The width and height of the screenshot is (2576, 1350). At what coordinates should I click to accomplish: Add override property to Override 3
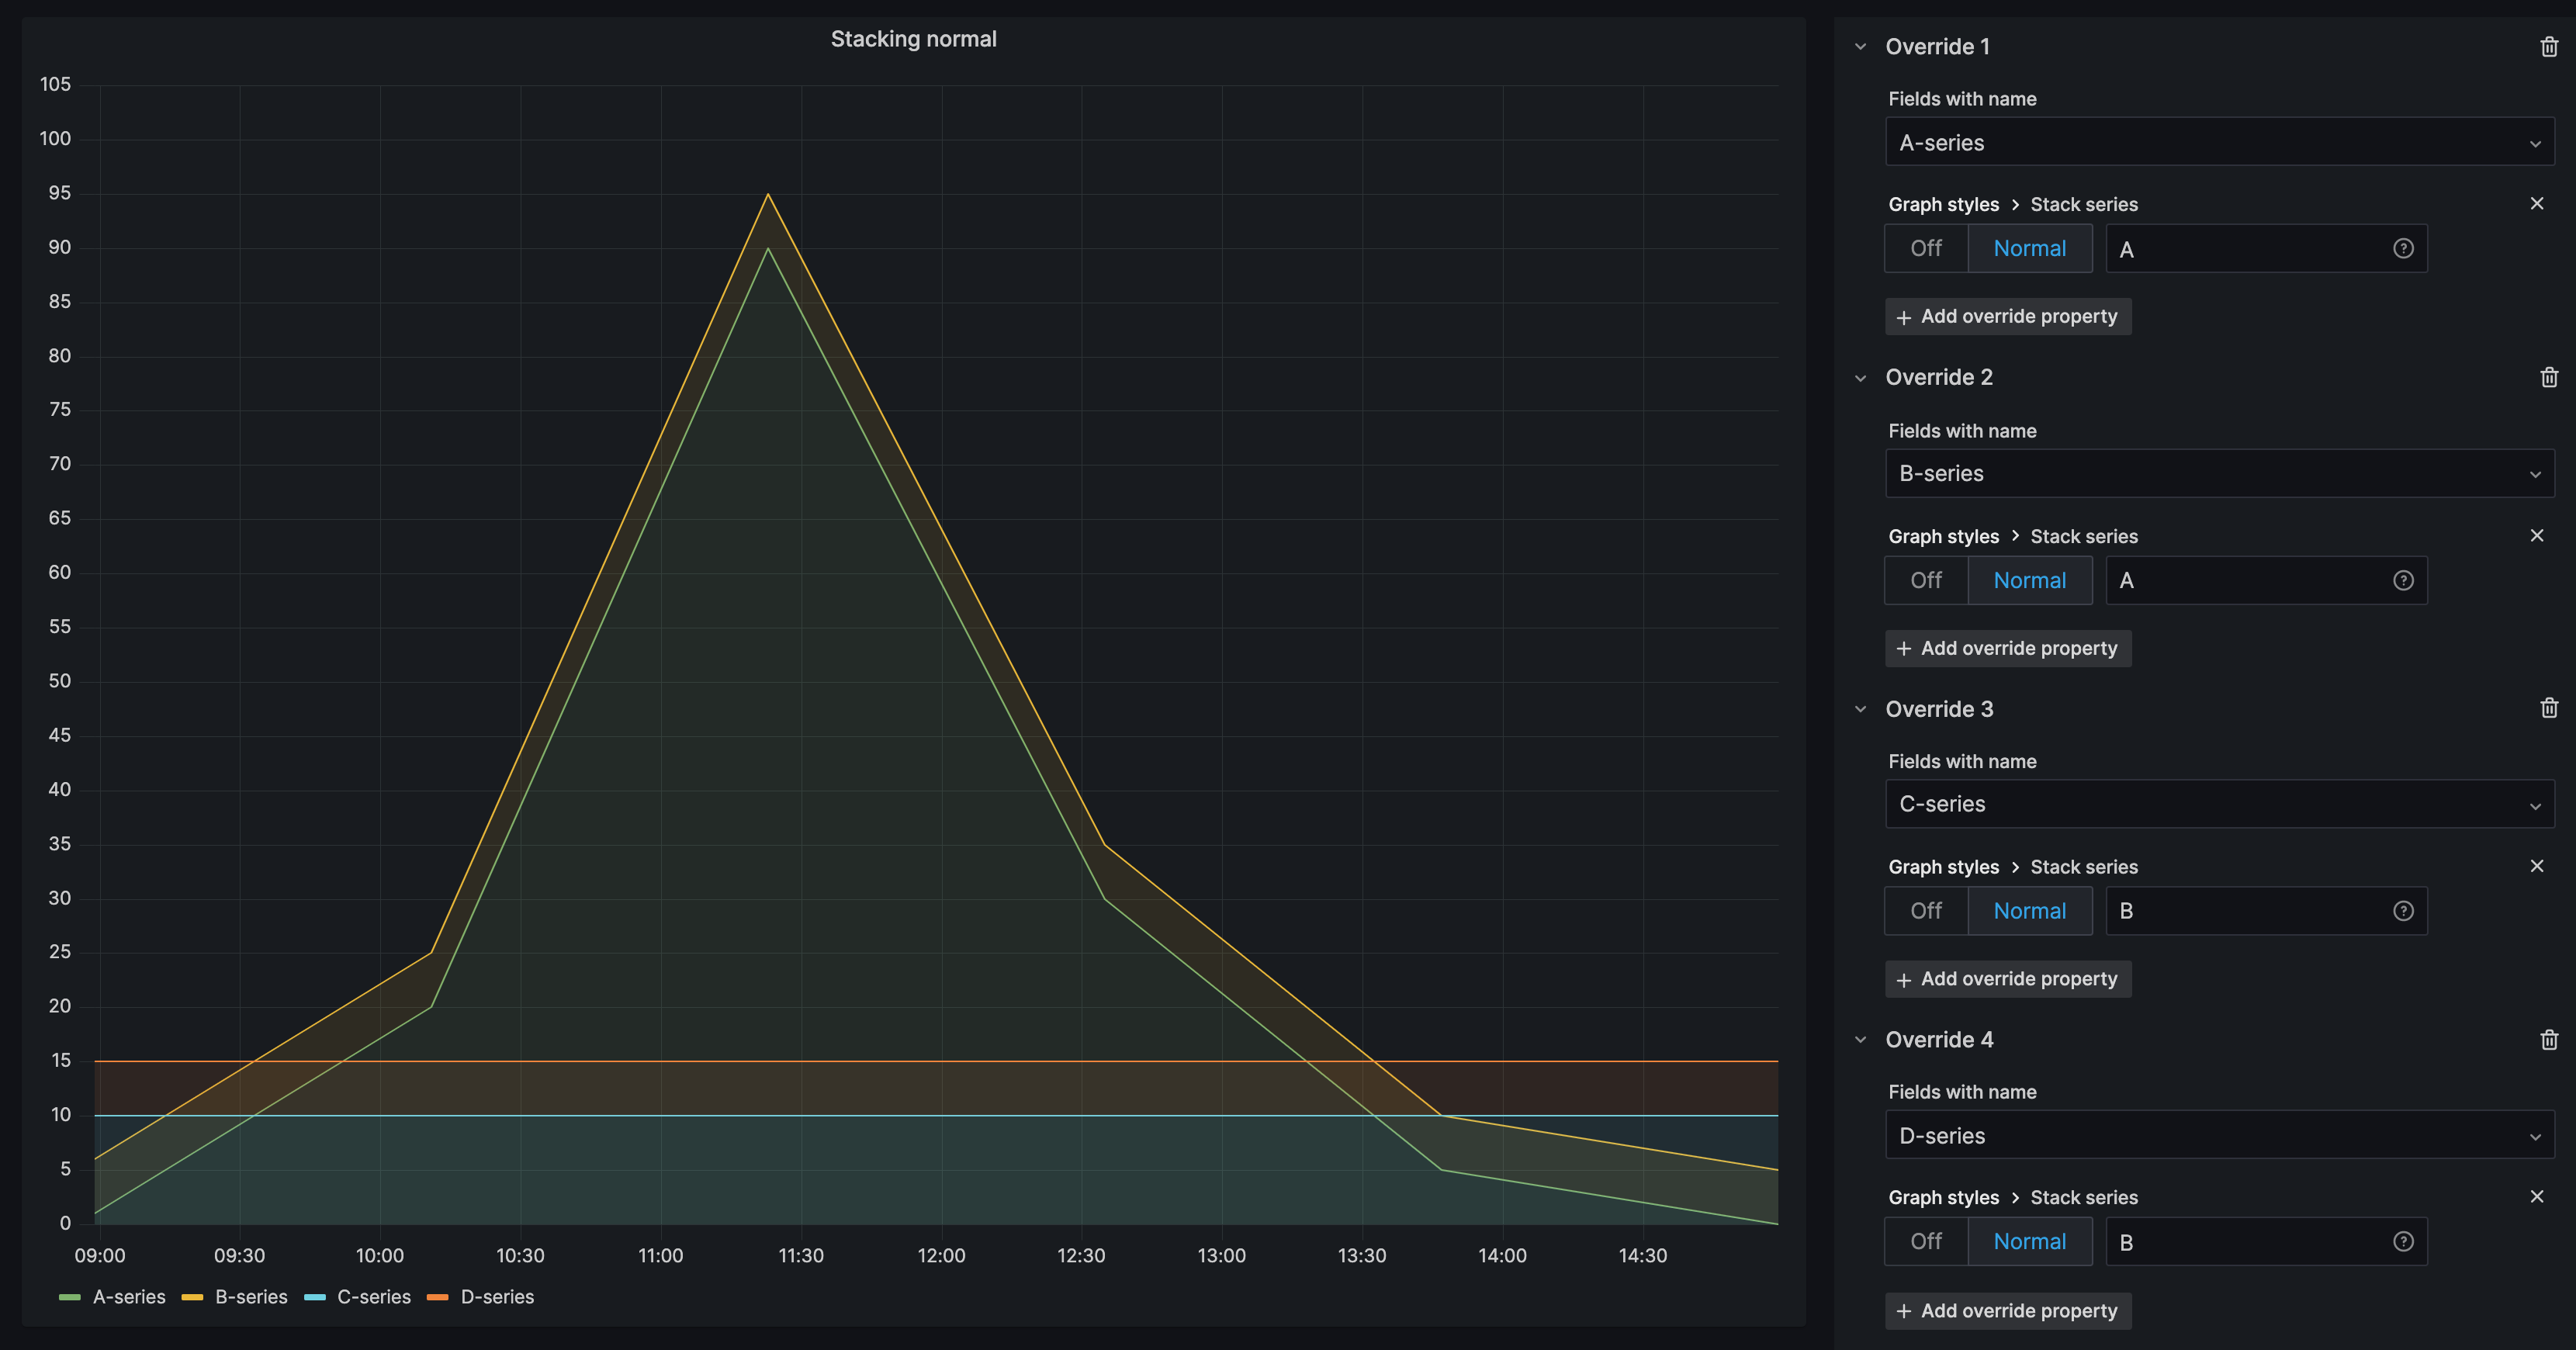tap(2007, 979)
